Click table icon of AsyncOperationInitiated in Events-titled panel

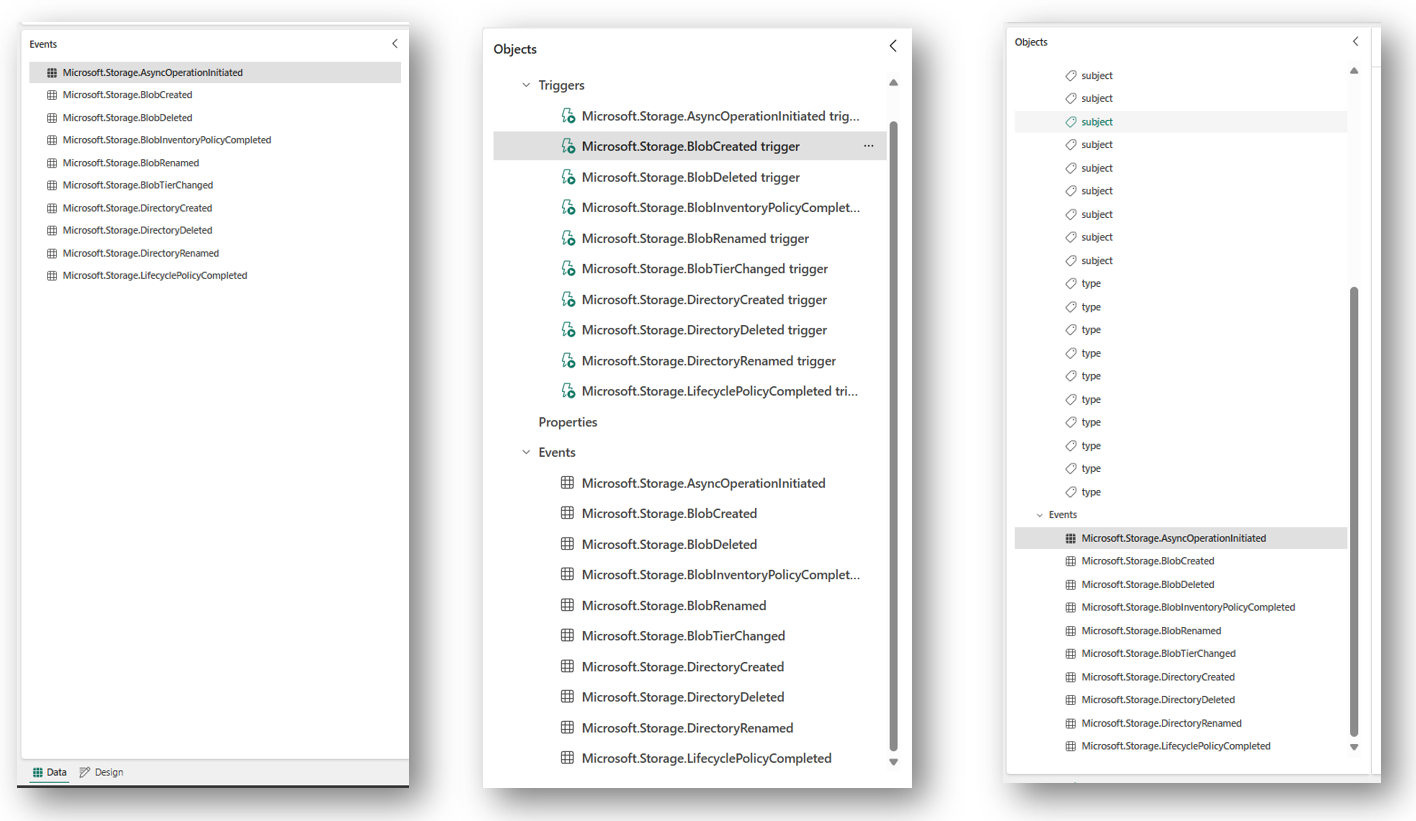52,72
